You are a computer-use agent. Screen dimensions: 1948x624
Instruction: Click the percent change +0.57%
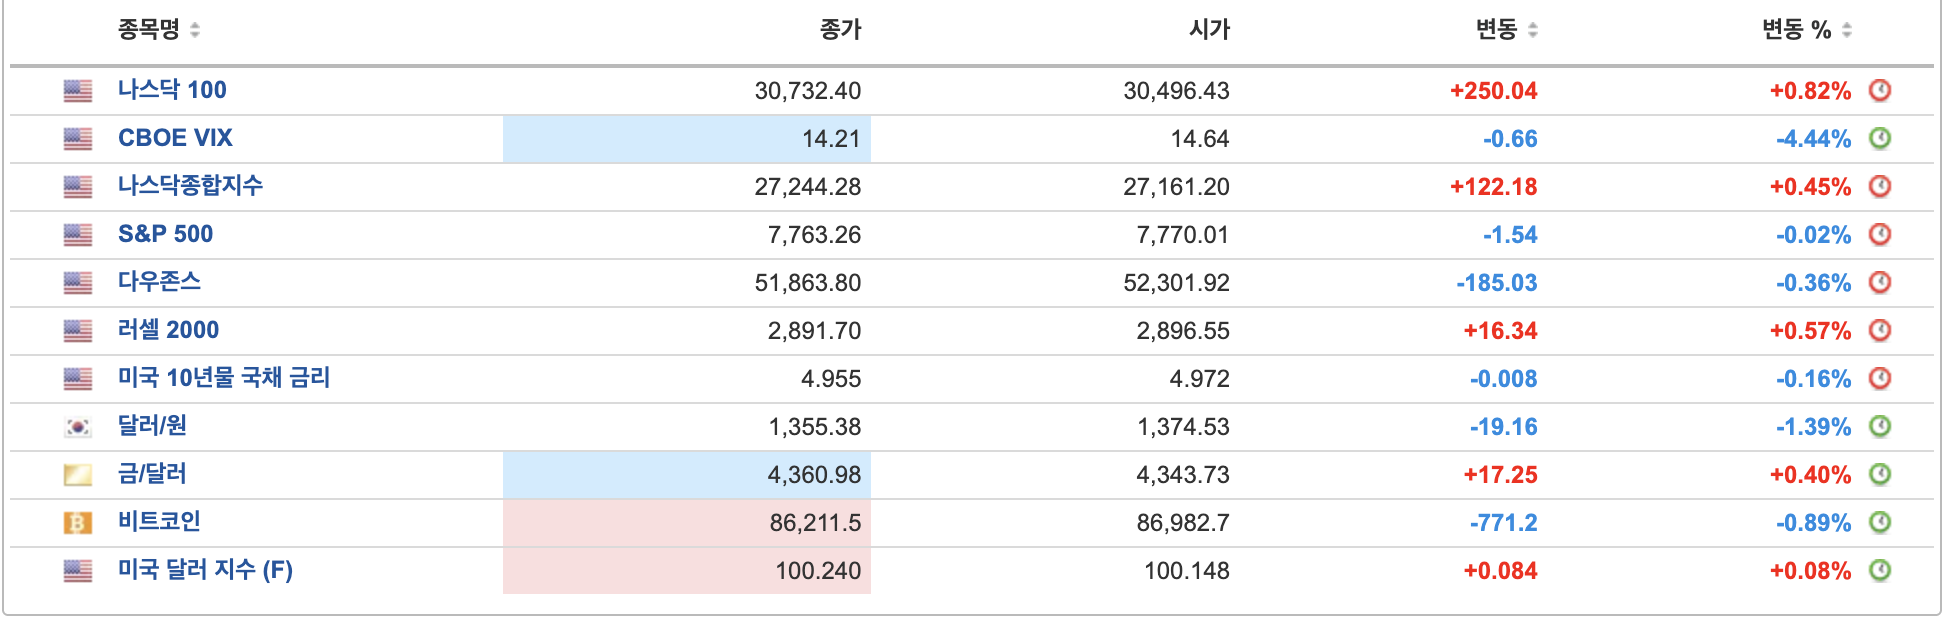[x=1811, y=331]
